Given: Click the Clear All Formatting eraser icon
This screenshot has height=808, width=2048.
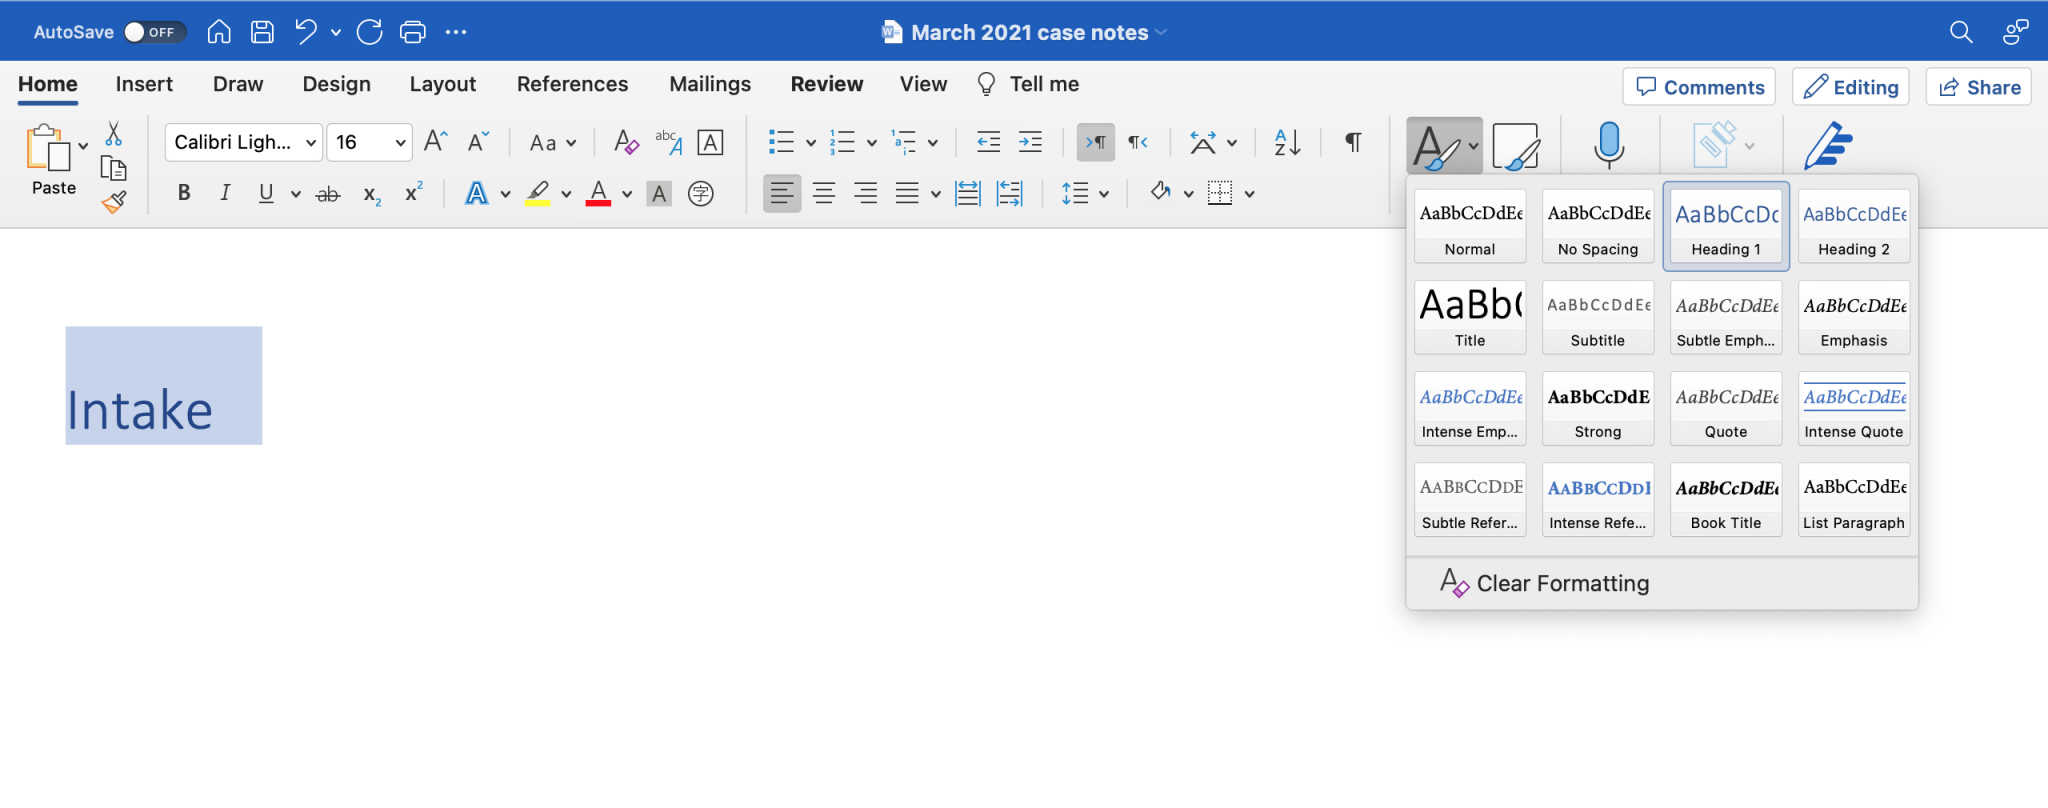Looking at the screenshot, I should coord(626,142).
